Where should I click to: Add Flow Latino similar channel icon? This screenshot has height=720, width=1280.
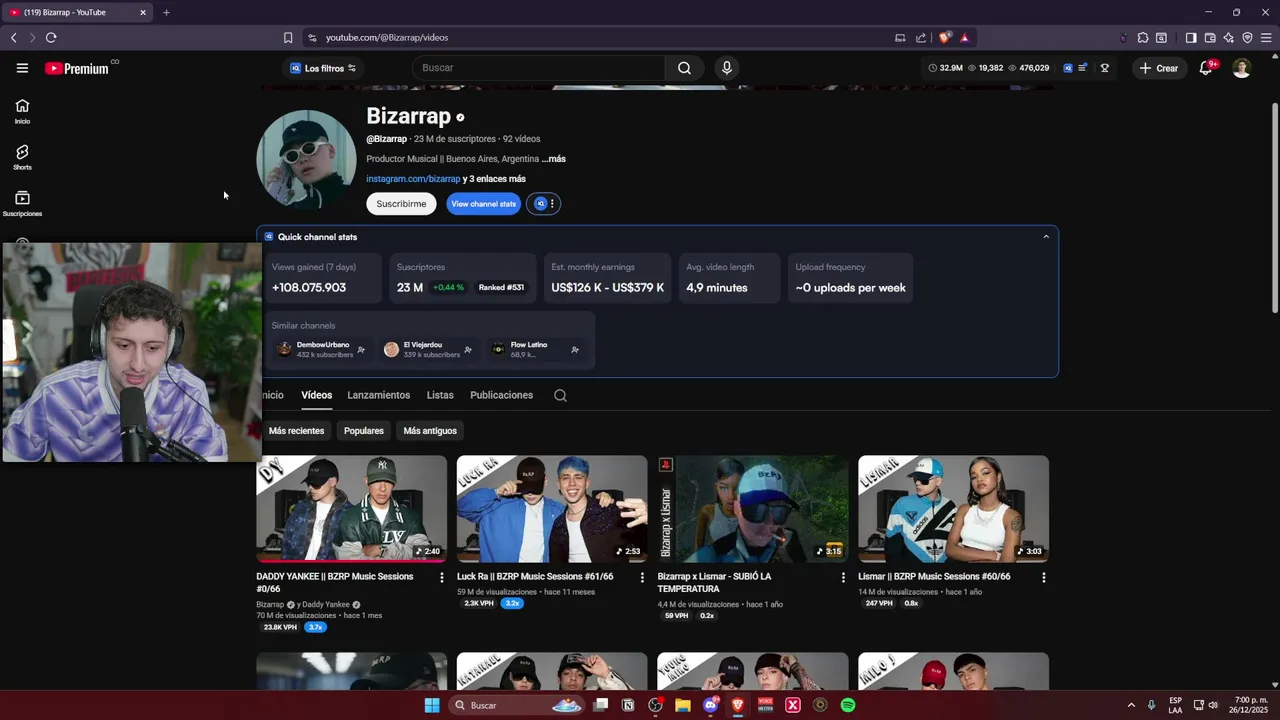(x=575, y=349)
